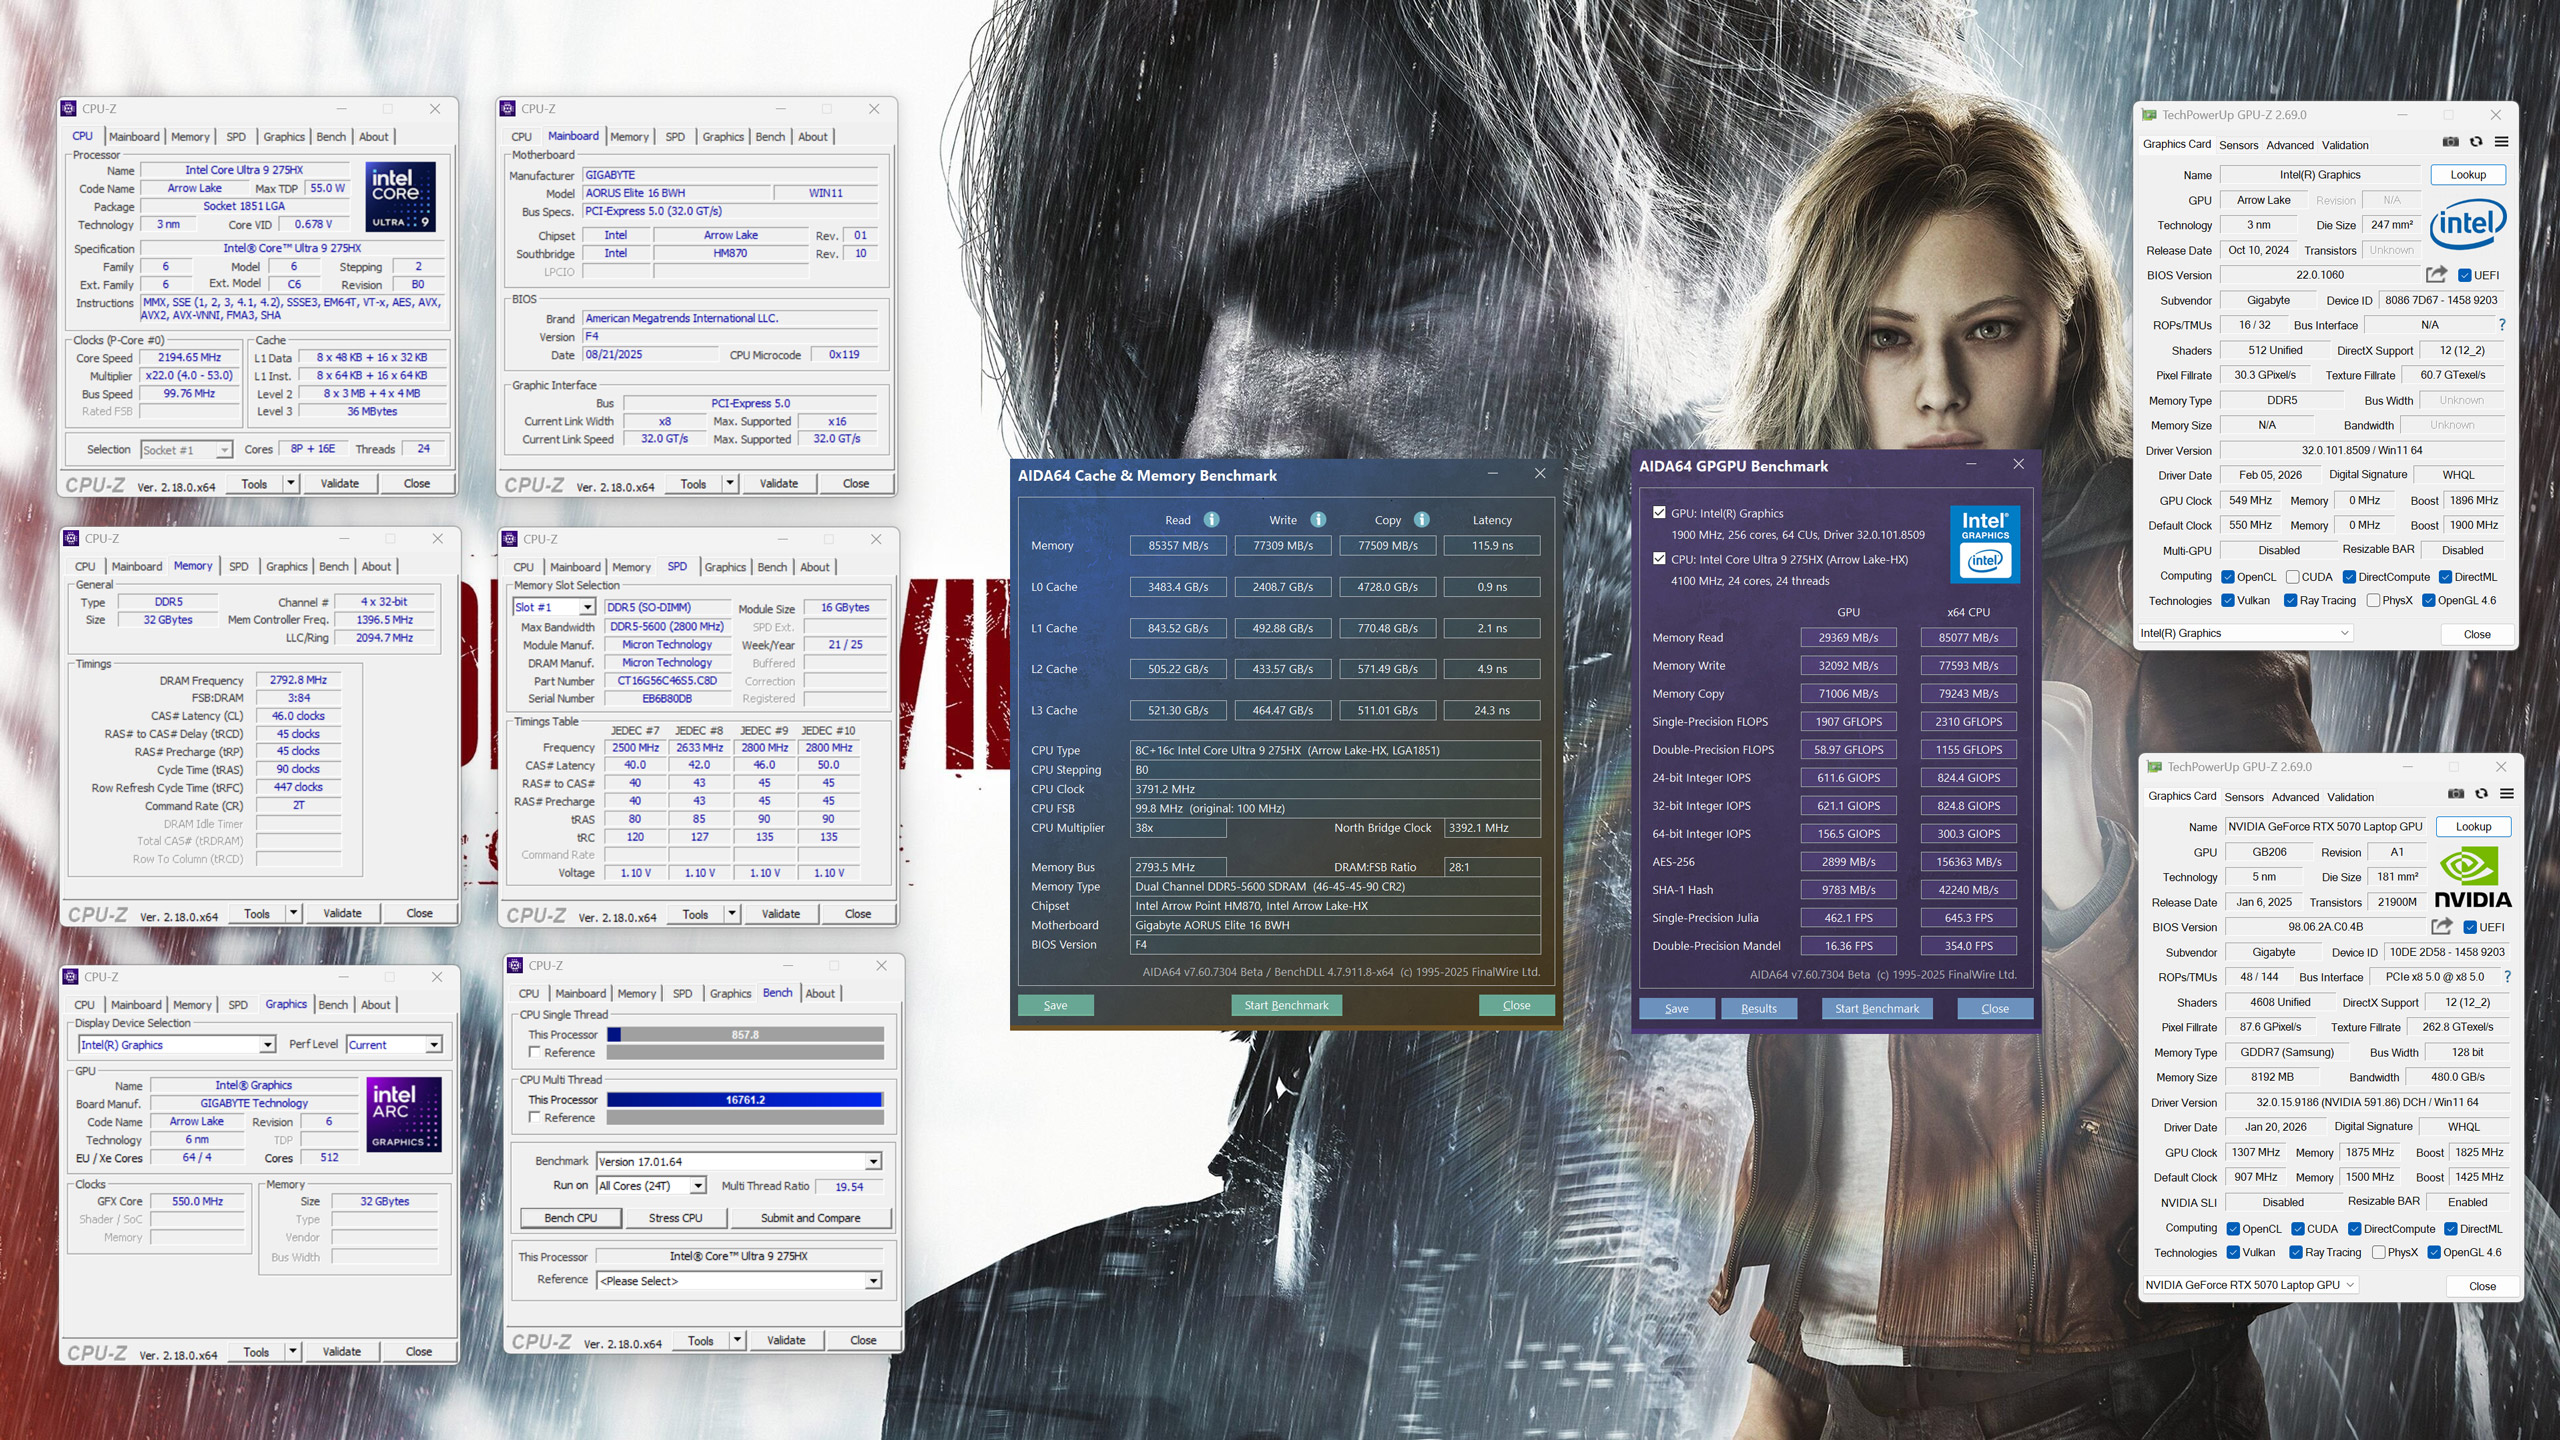Screen dimensions: 2560x1440
Task: Click the Reference Please Select field
Action: click(738, 1281)
